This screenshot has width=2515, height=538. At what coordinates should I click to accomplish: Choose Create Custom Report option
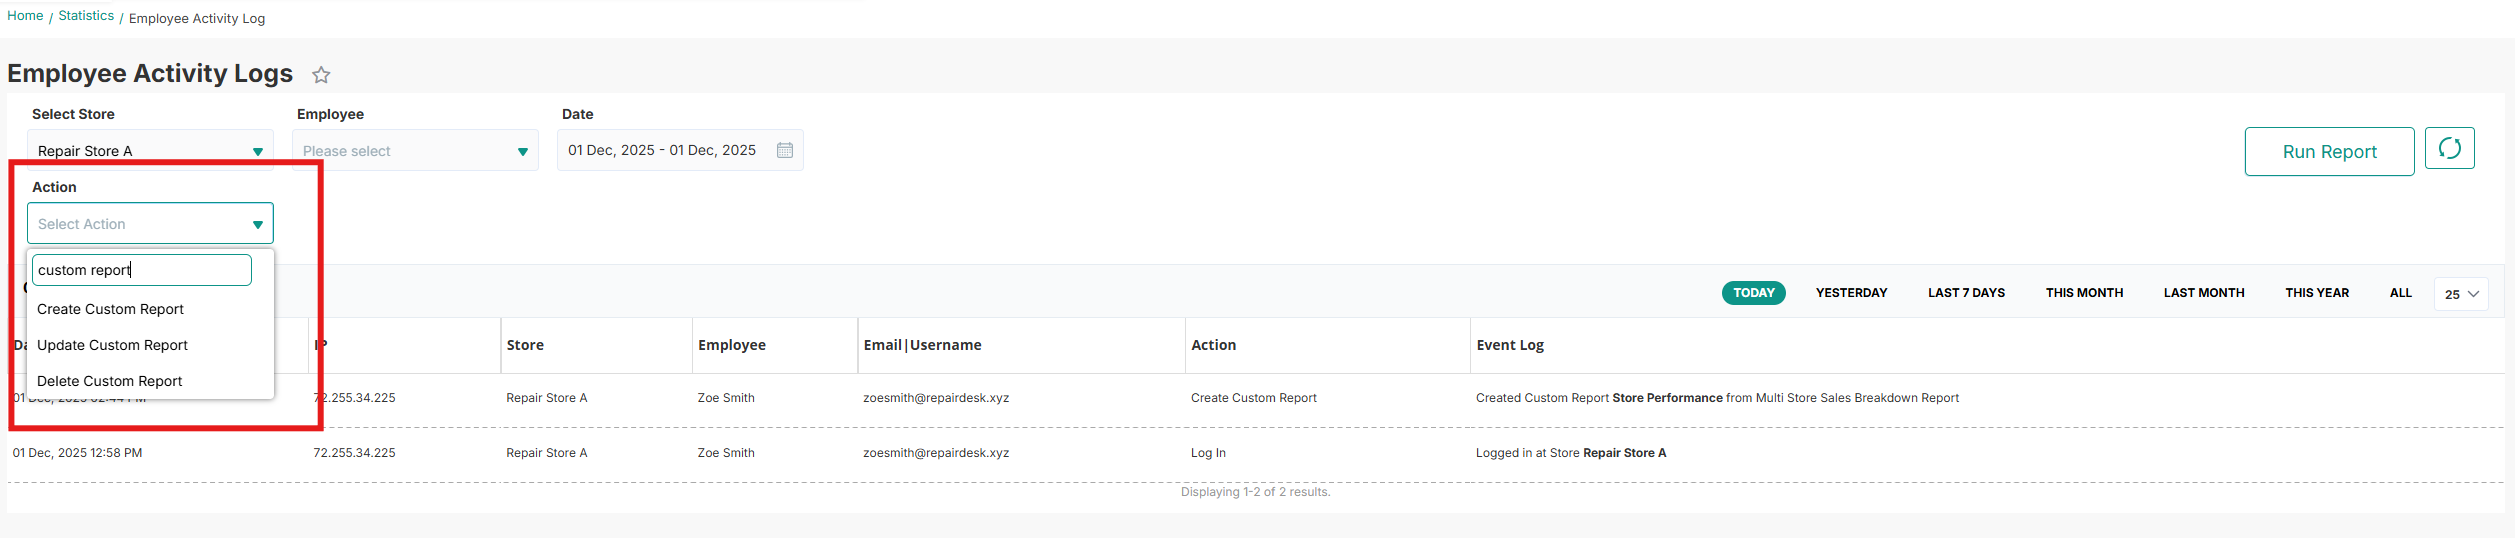[x=111, y=309]
